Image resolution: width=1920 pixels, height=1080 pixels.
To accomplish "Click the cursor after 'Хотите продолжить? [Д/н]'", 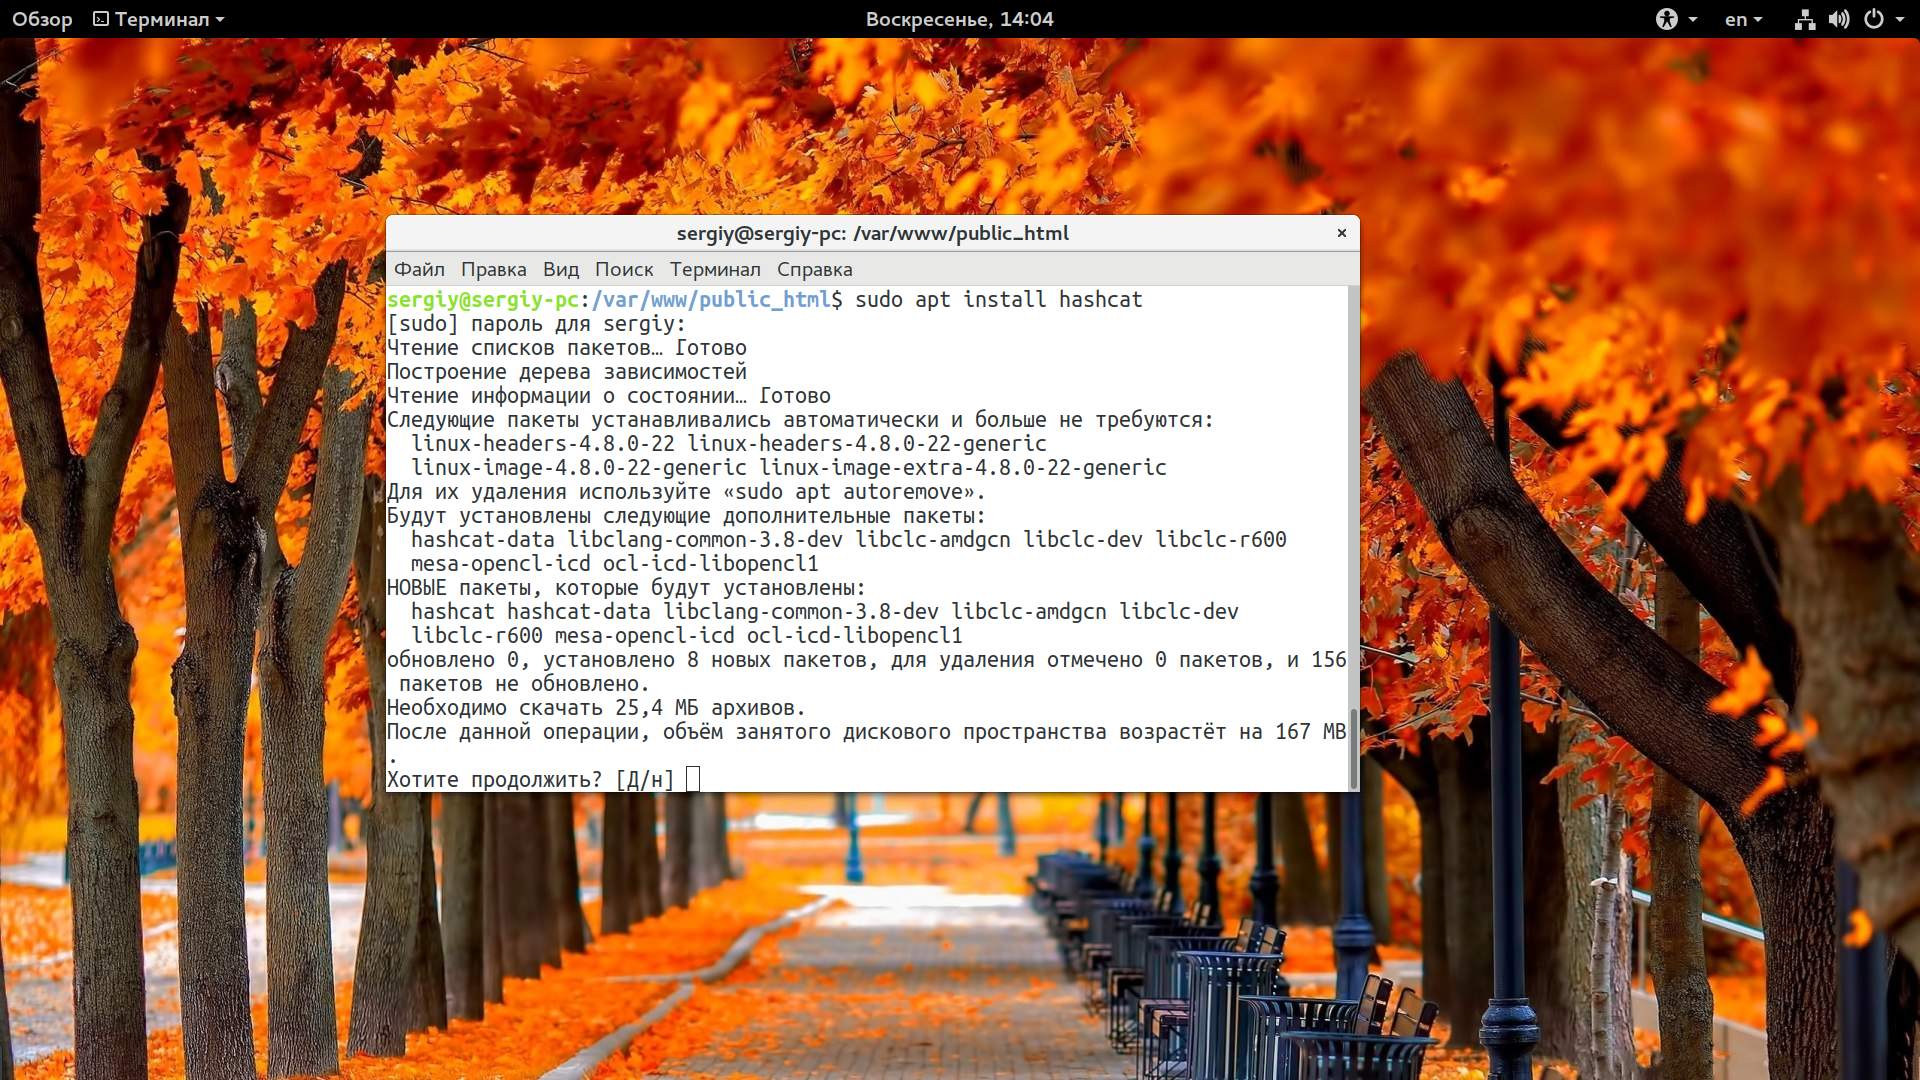I will coord(693,779).
